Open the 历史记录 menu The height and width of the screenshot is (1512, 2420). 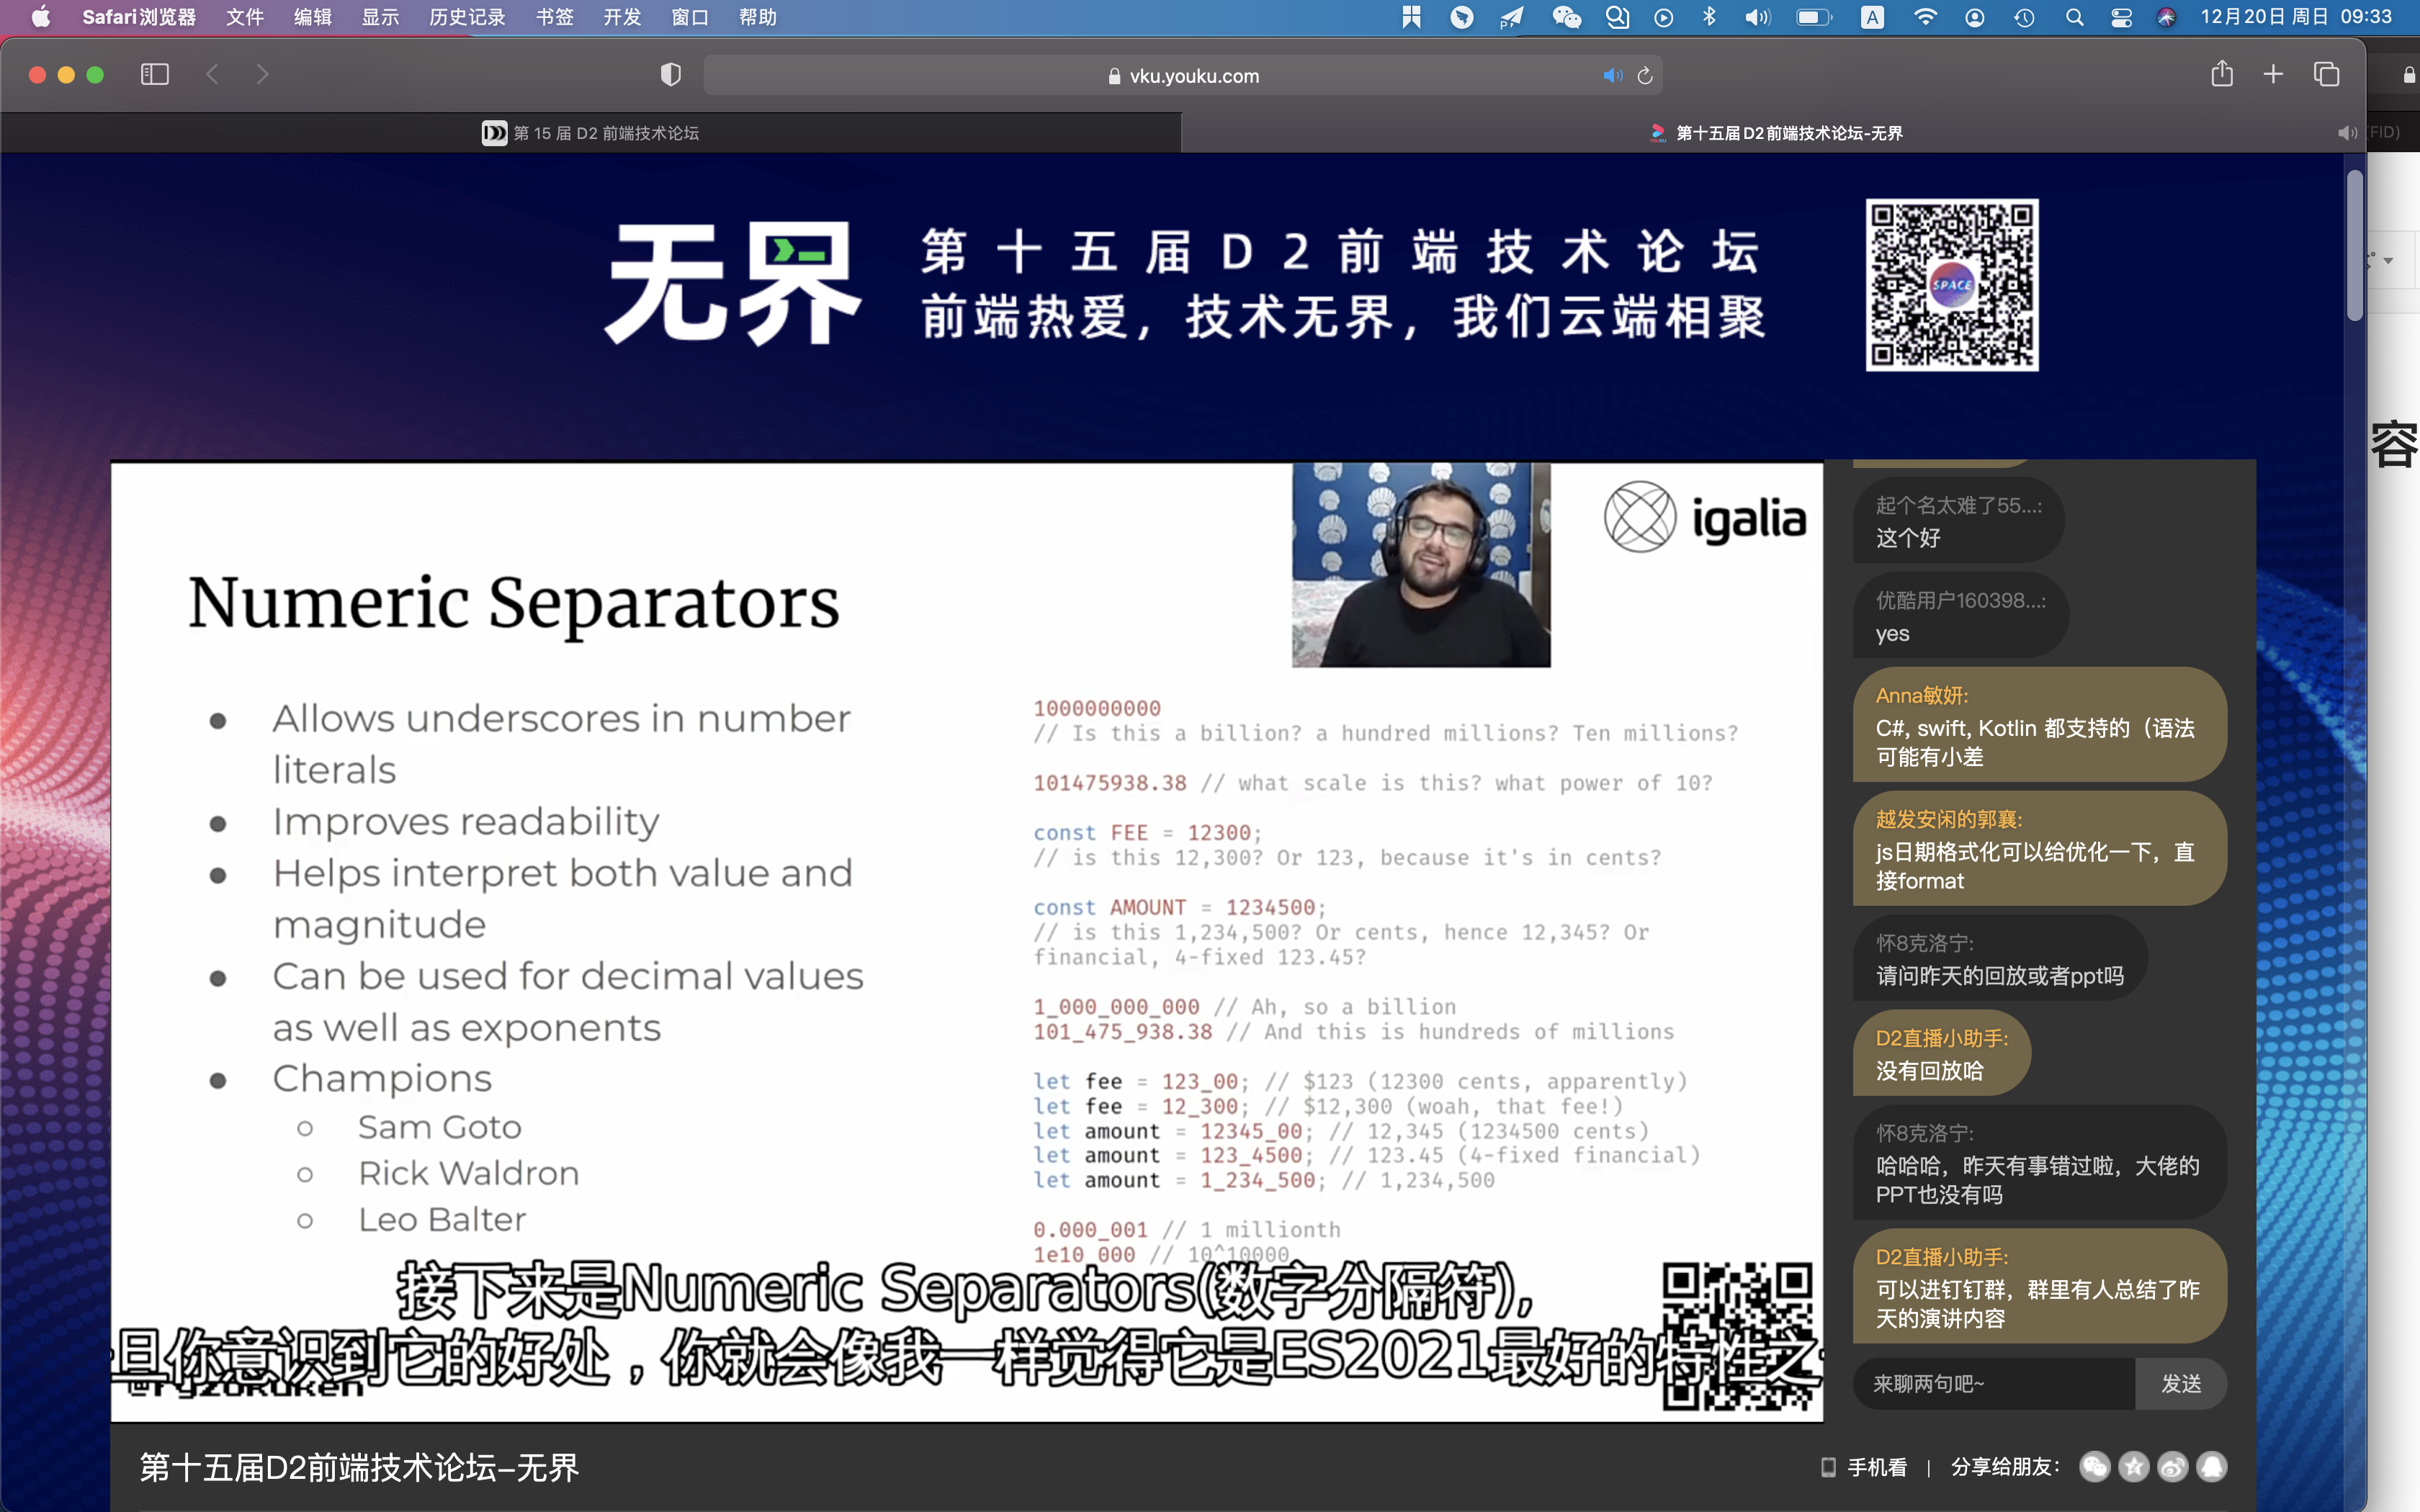(467, 17)
